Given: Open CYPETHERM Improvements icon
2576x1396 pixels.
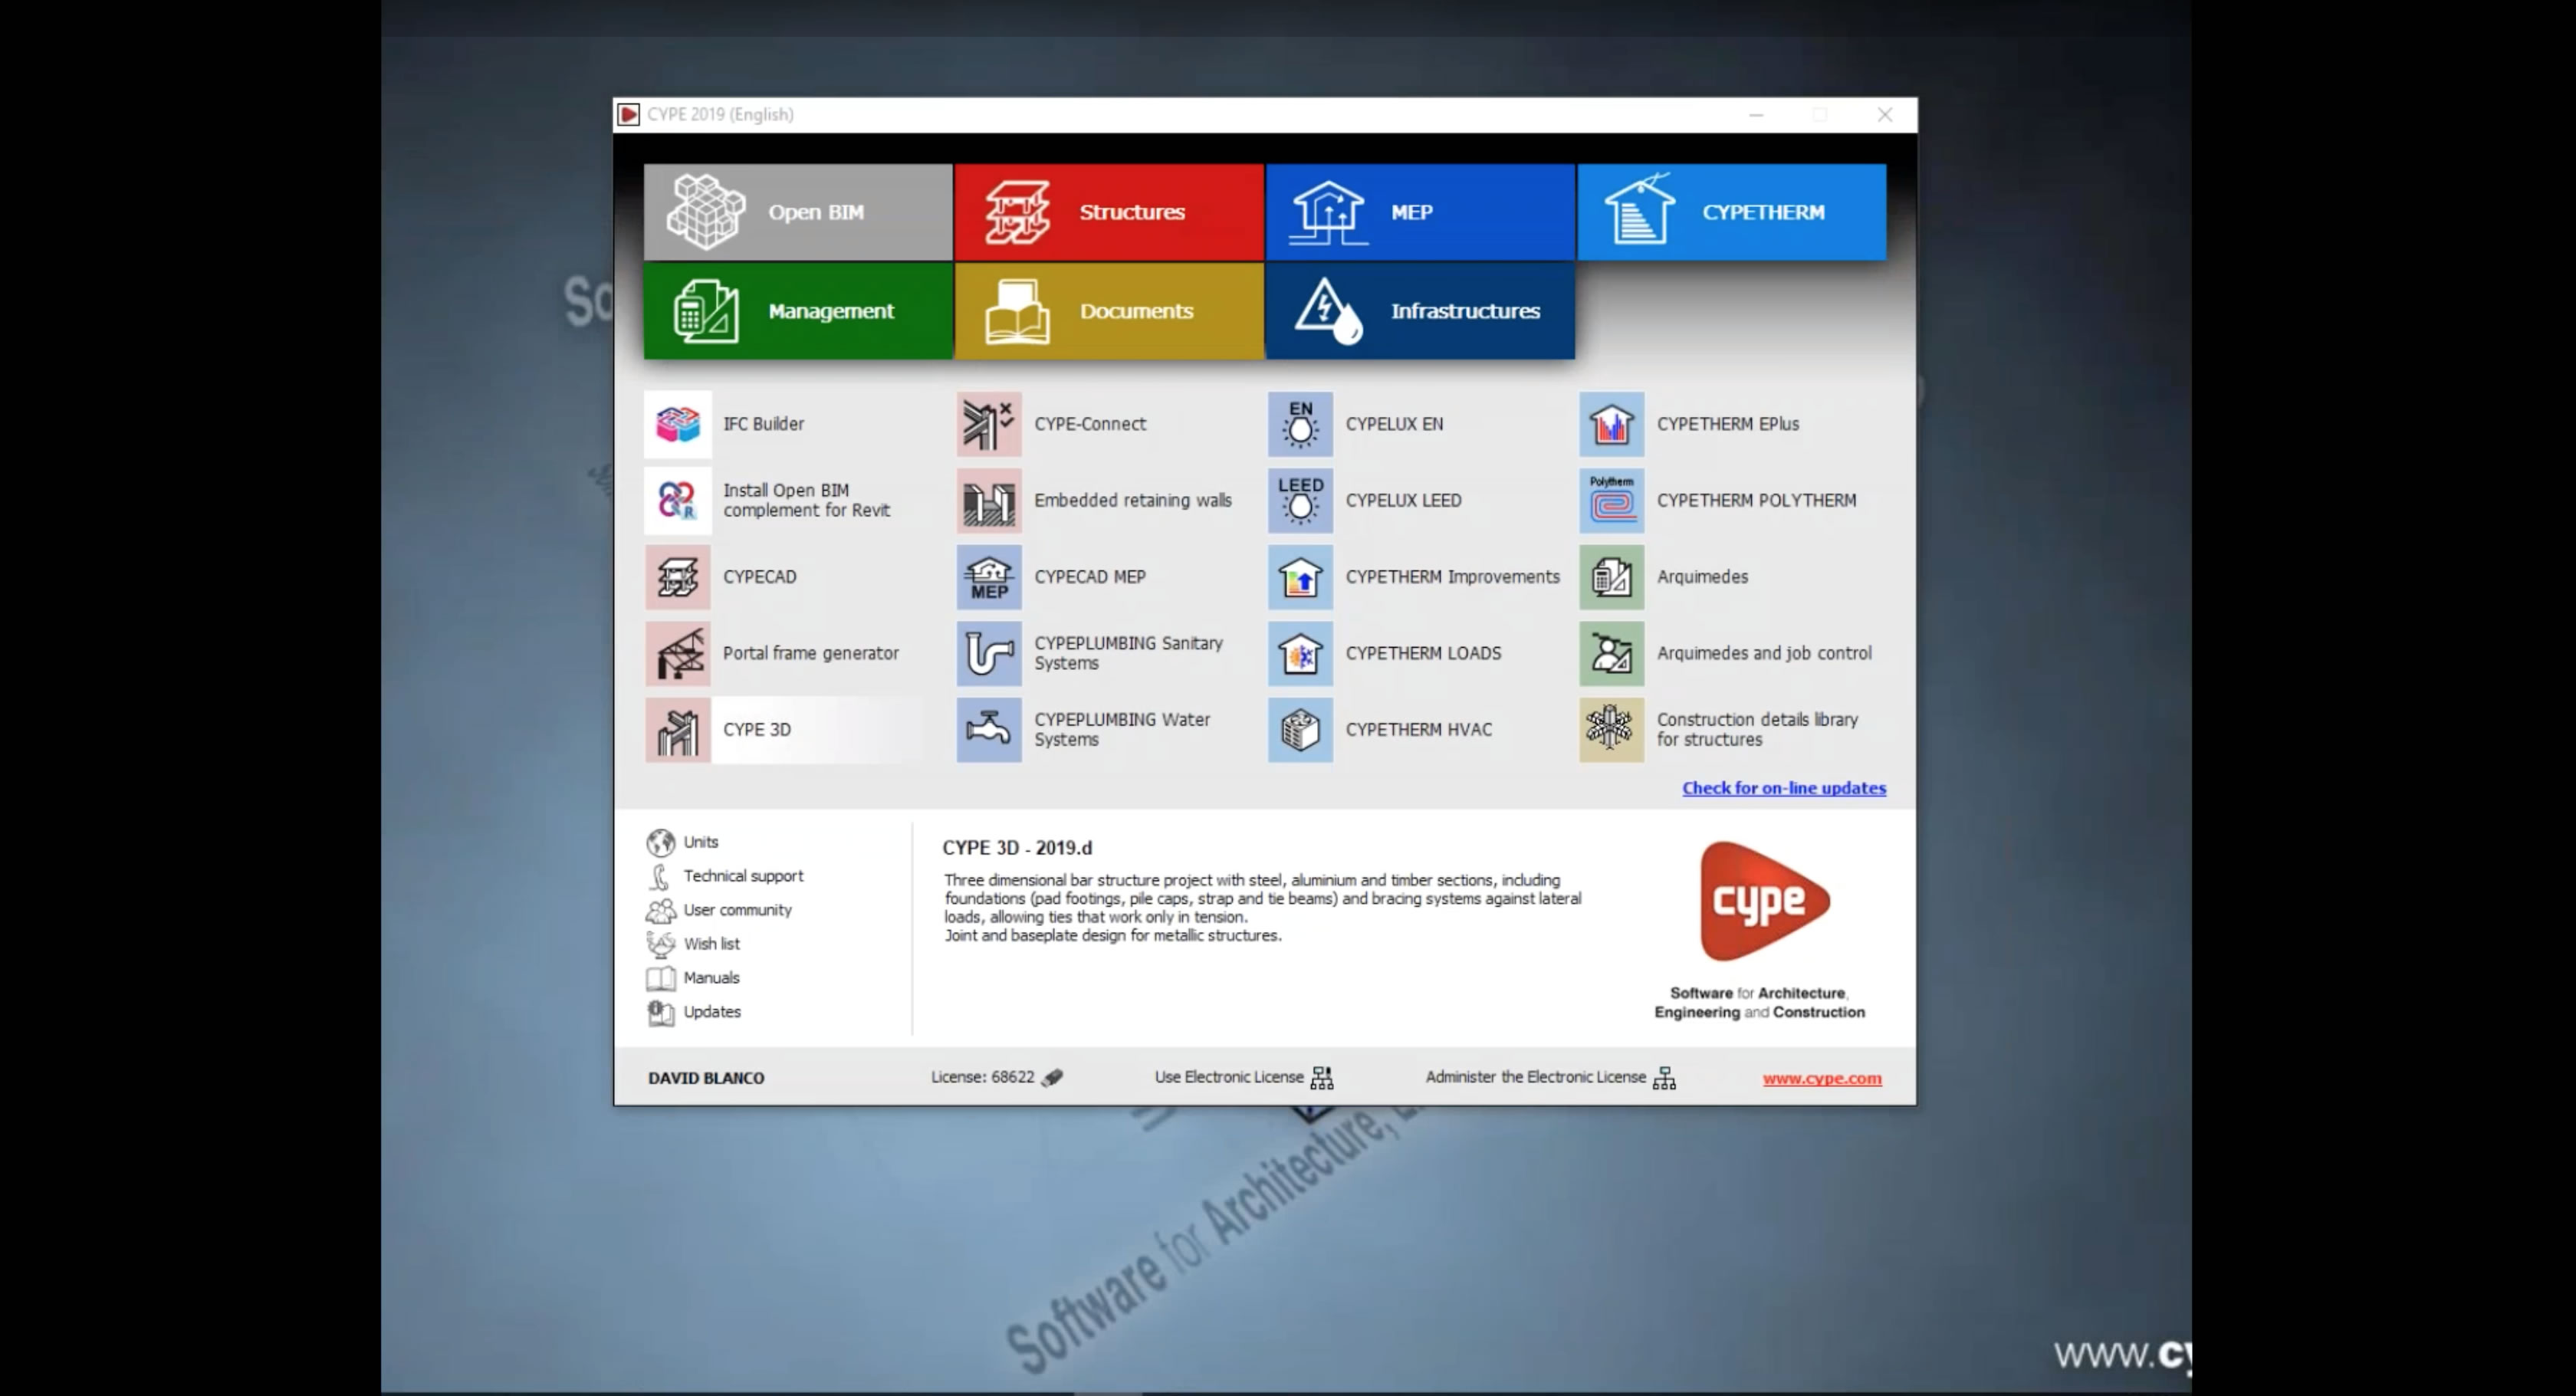Looking at the screenshot, I should coord(1300,577).
